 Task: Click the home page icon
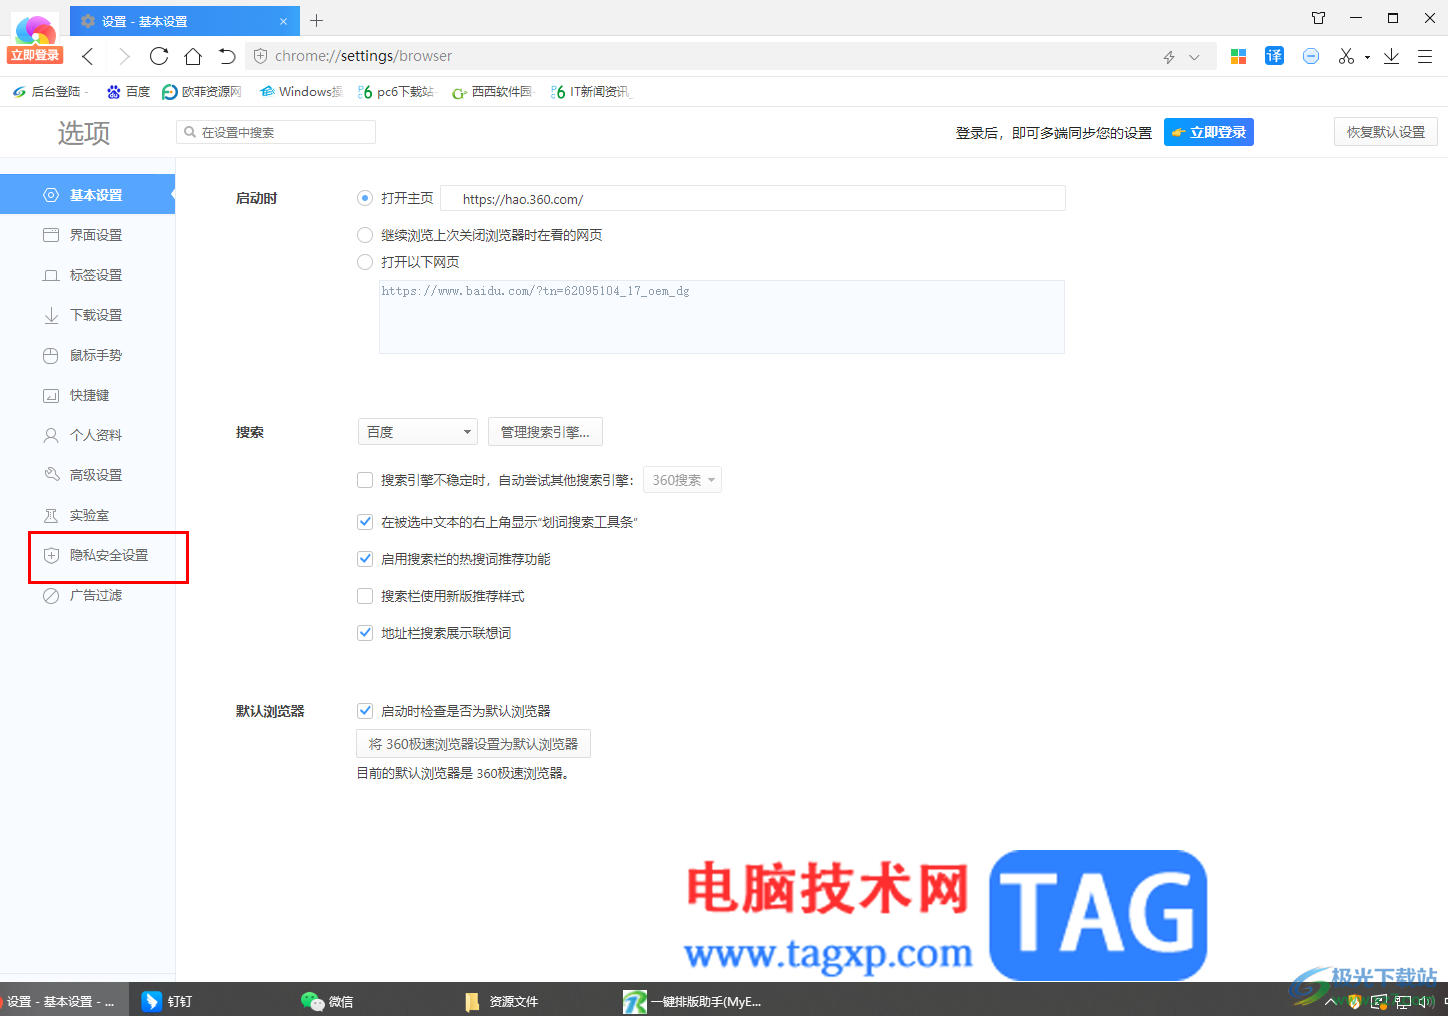click(x=193, y=56)
